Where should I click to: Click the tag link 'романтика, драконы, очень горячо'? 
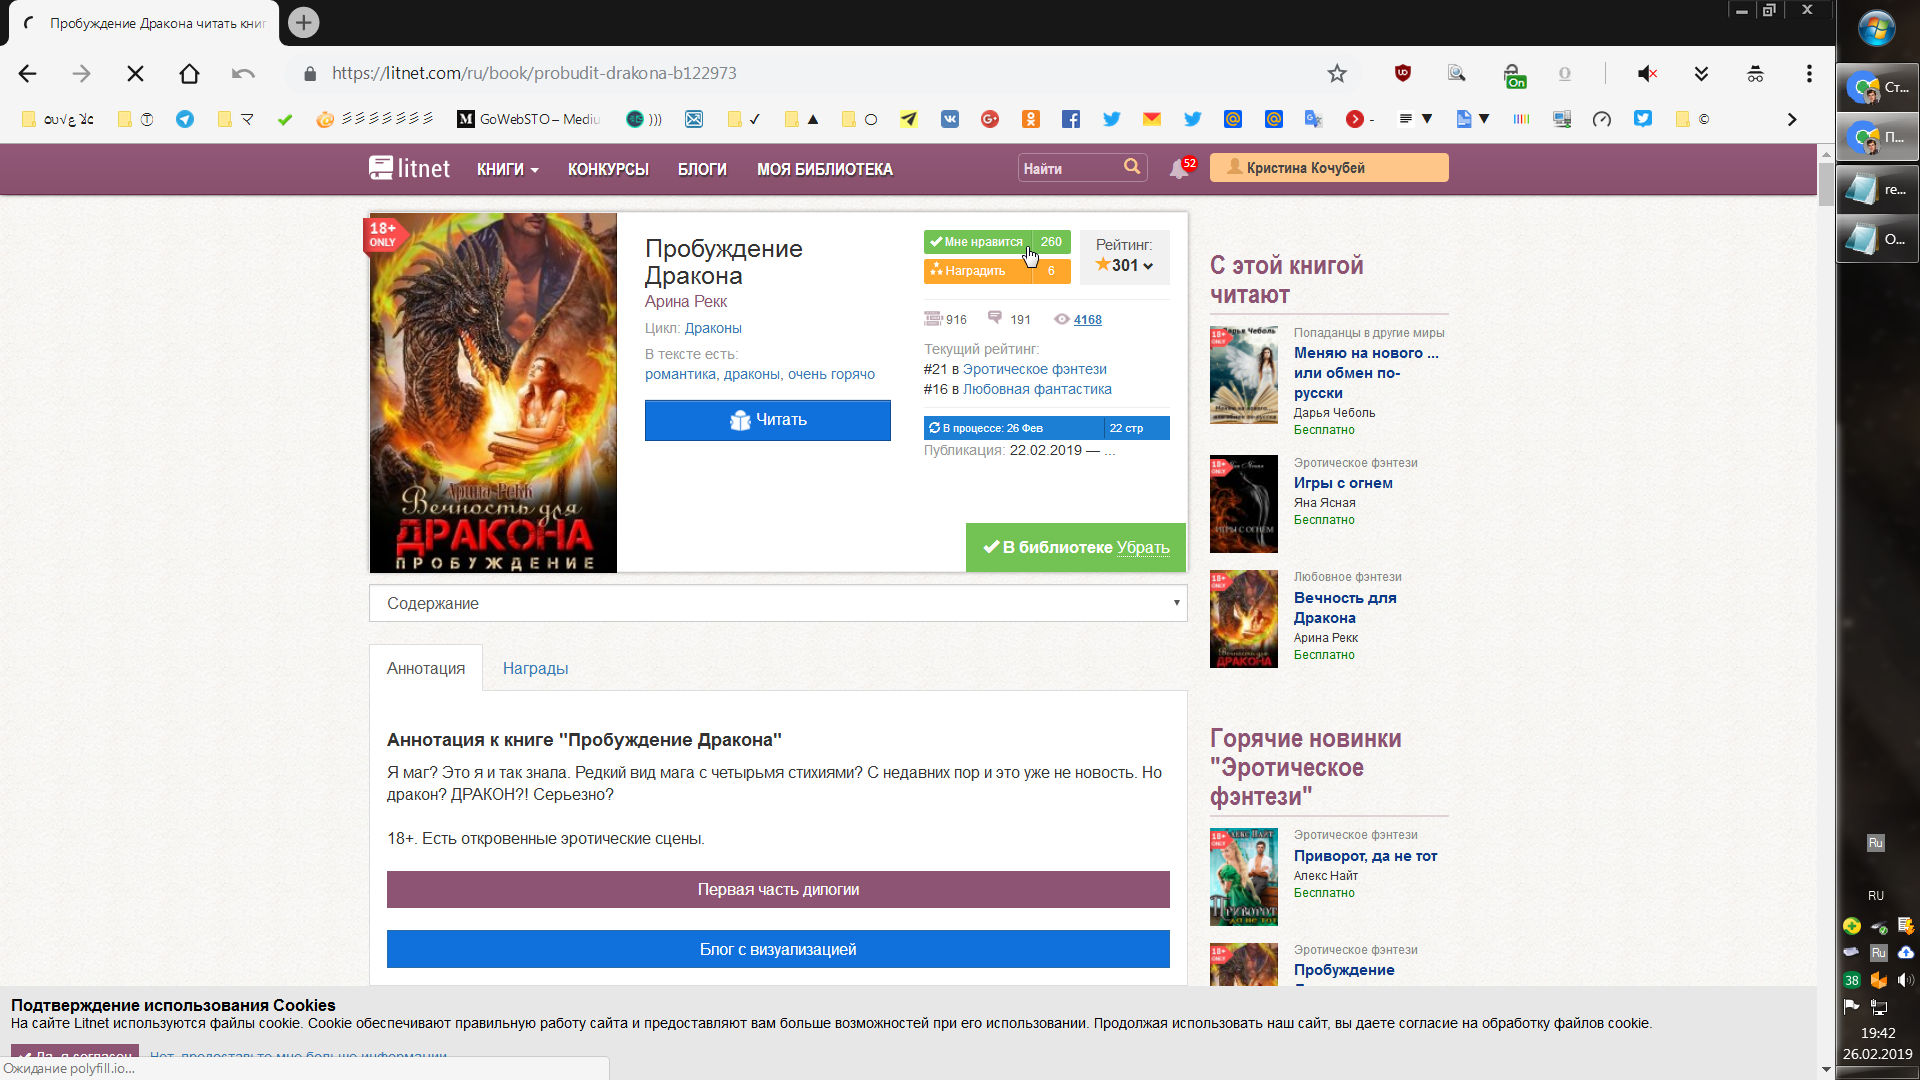point(760,374)
